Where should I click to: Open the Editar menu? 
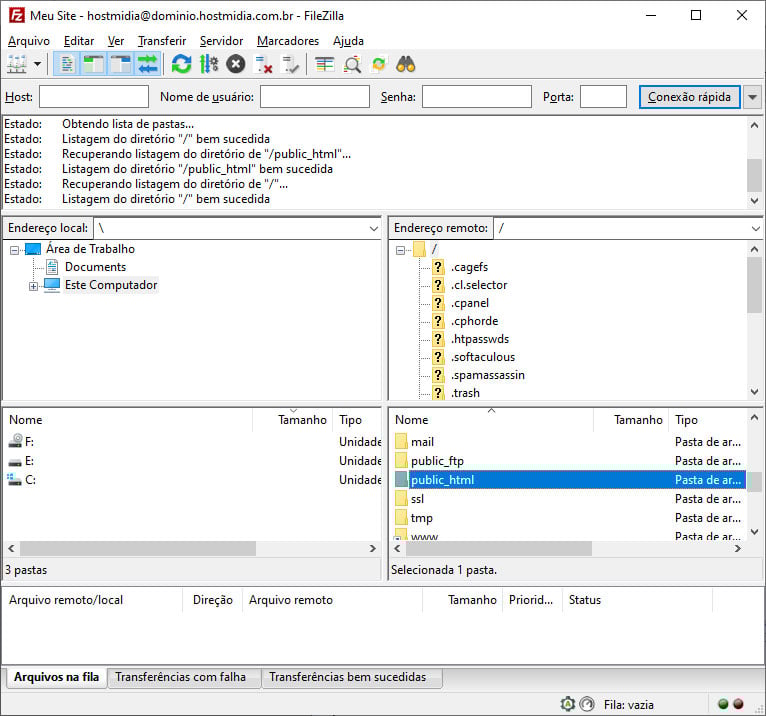coord(79,41)
